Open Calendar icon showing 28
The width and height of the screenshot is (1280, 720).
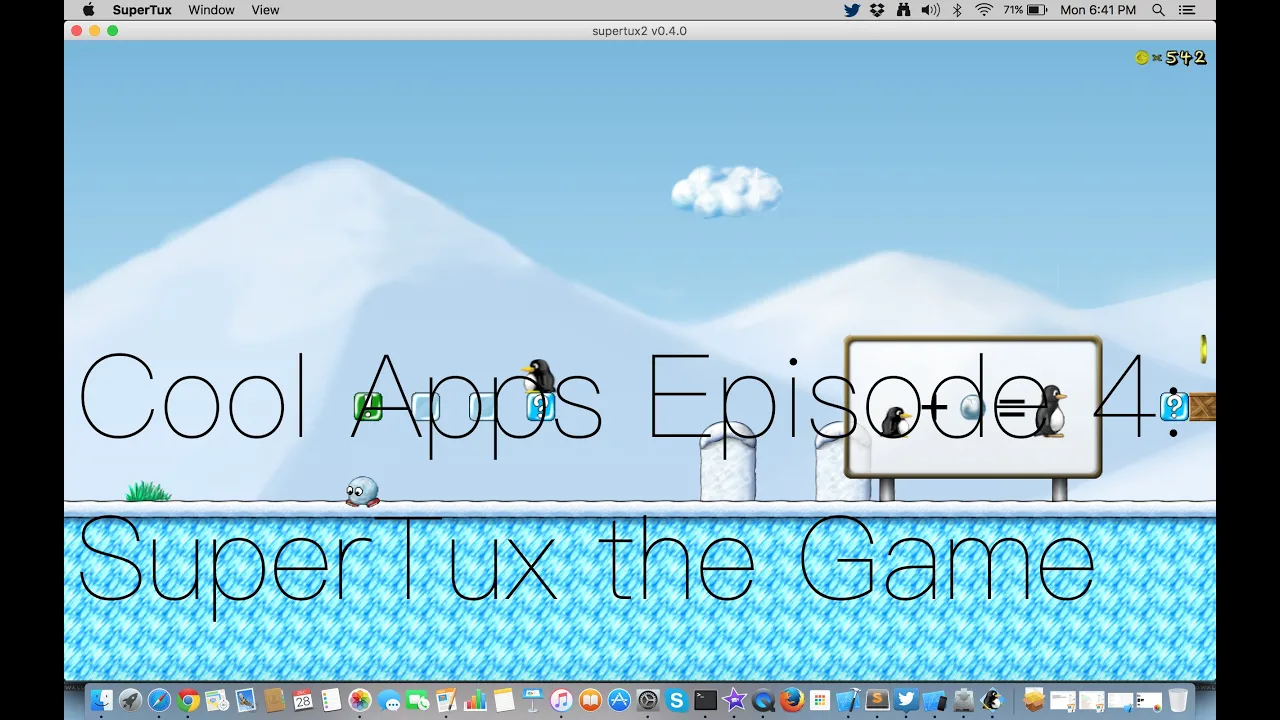click(x=303, y=700)
